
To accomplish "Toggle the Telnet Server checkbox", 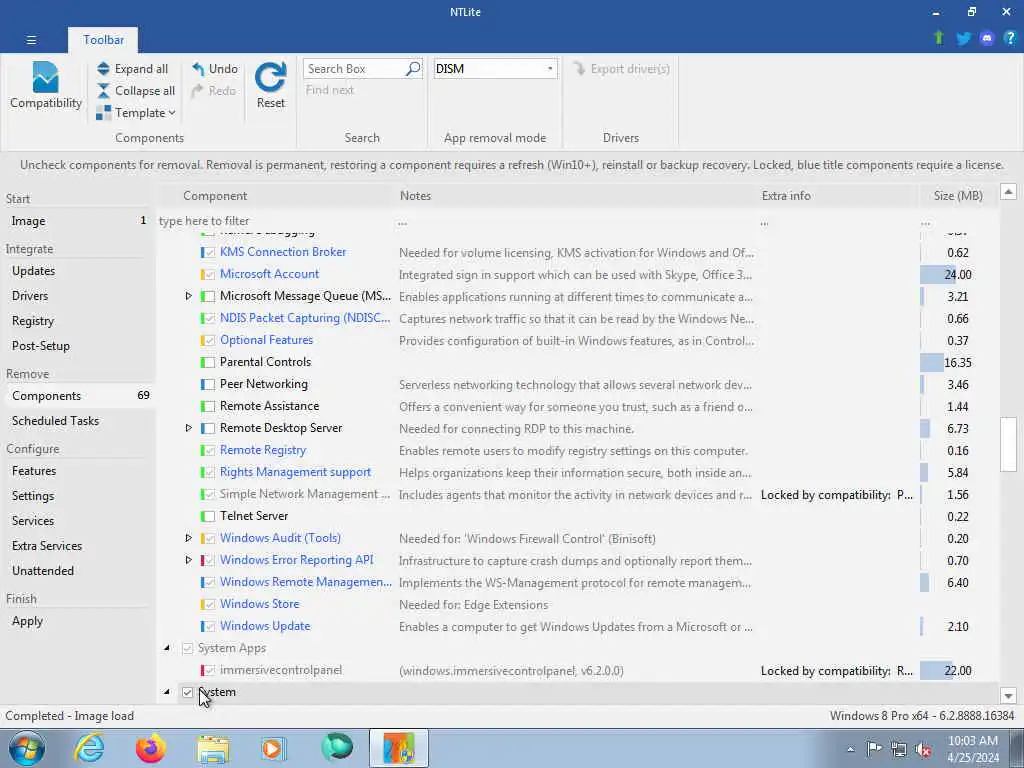I will click(208, 516).
